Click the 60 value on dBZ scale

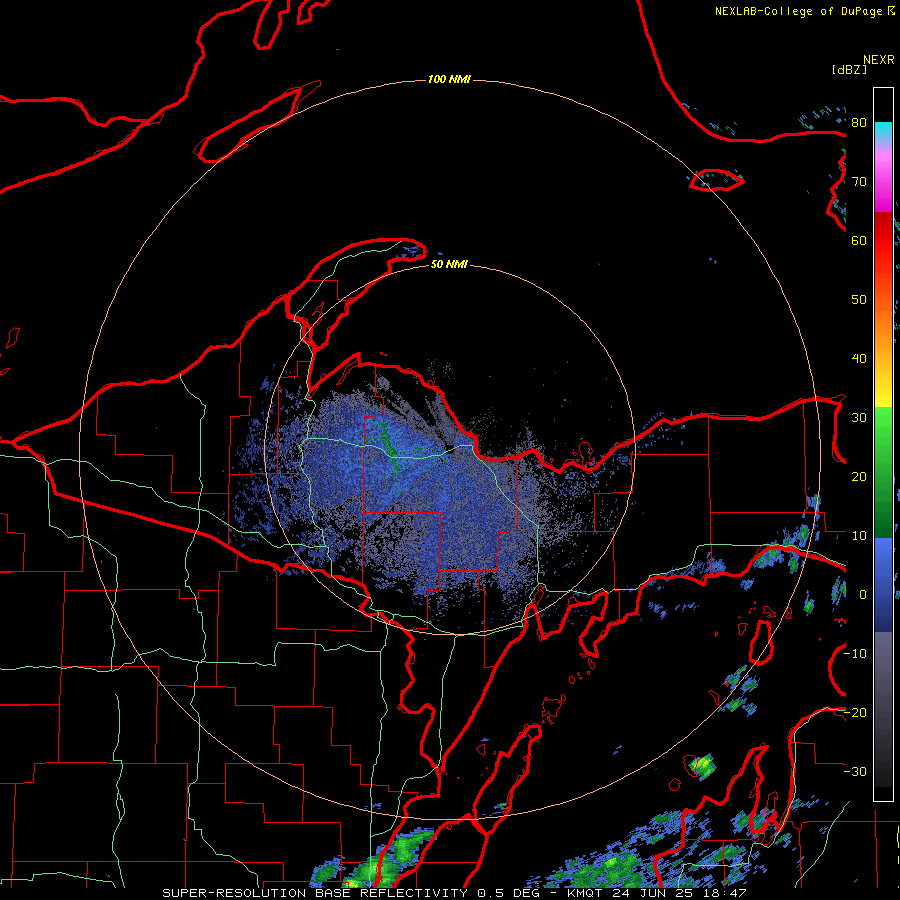coord(859,241)
